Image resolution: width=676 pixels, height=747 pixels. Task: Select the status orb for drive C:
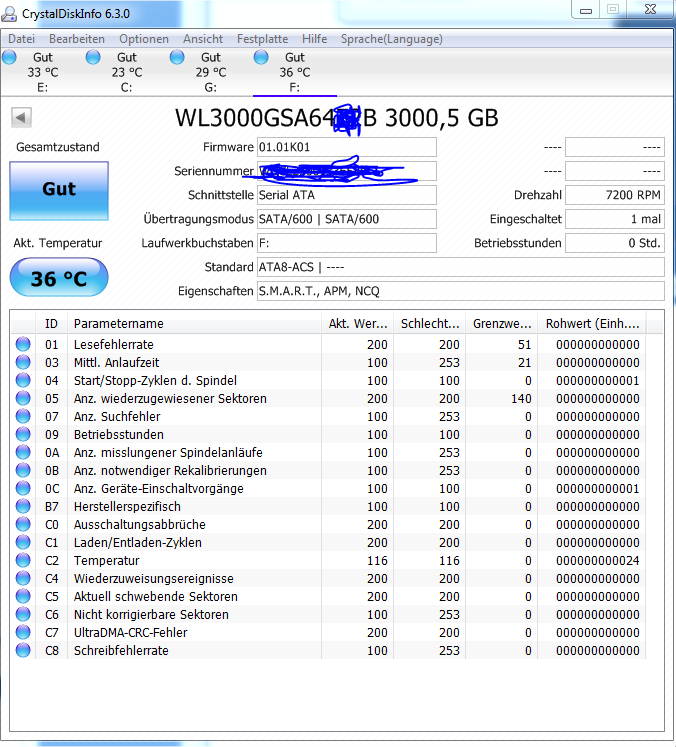[93, 58]
